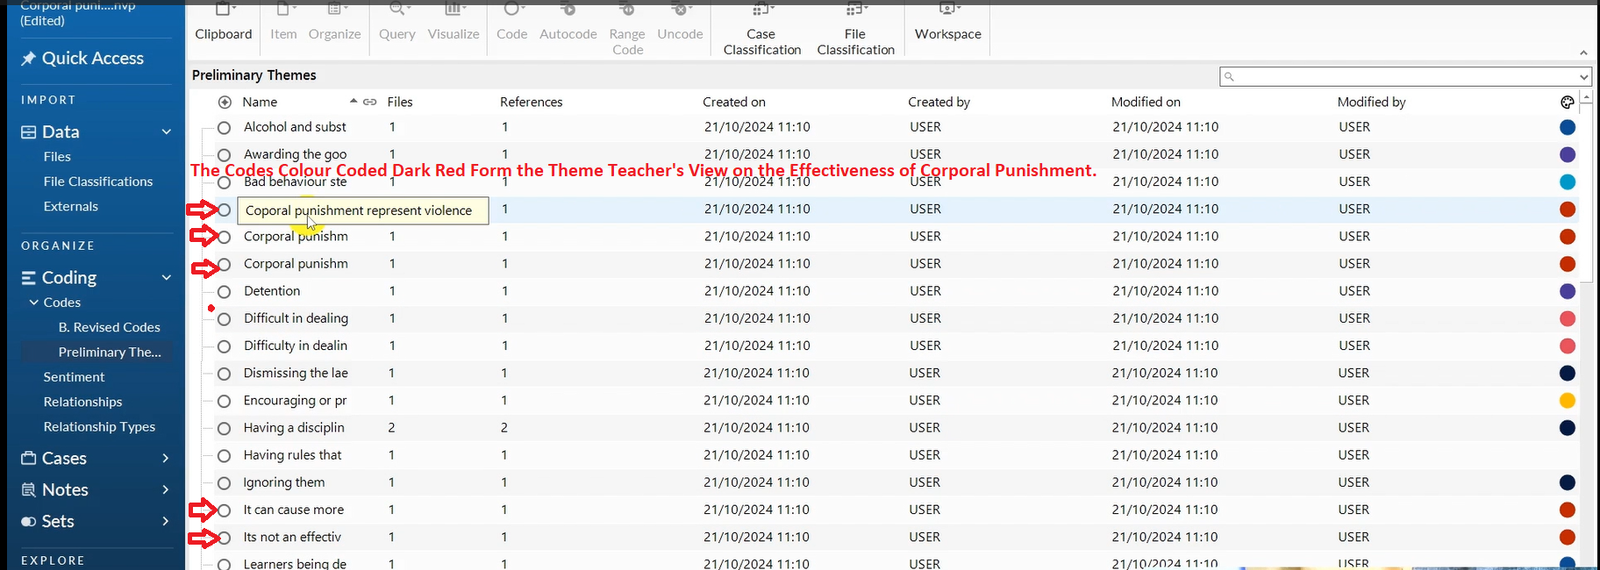This screenshot has width=1600, height=570.
Task: Expand the Sets section chevron
Action: (166, 521)
